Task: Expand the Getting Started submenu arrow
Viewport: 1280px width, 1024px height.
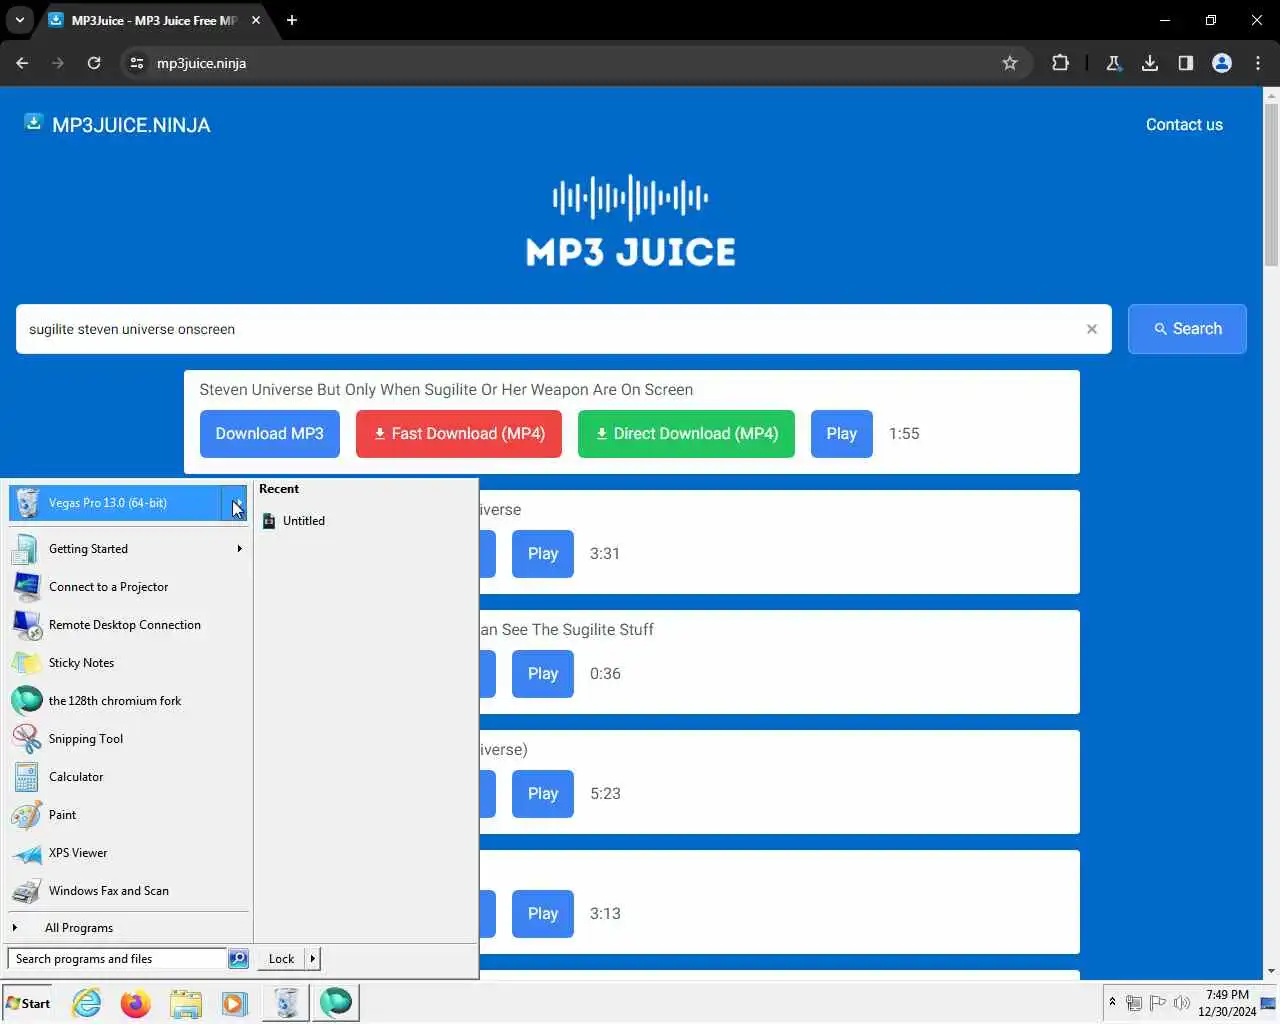Action: [239, 549]
